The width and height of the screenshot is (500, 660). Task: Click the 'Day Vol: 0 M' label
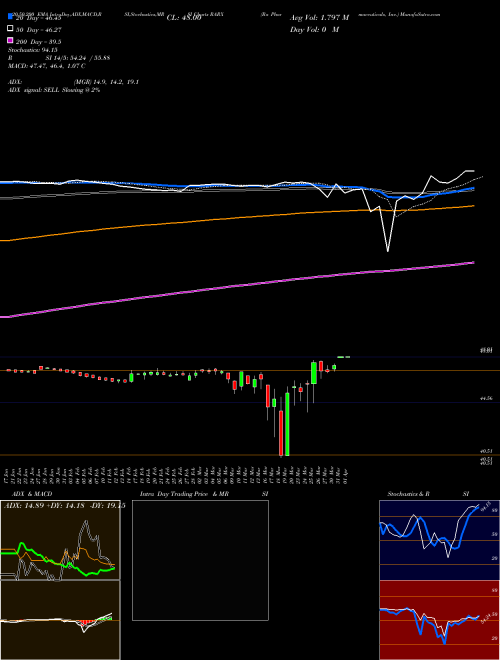click(x=314, y=29)
